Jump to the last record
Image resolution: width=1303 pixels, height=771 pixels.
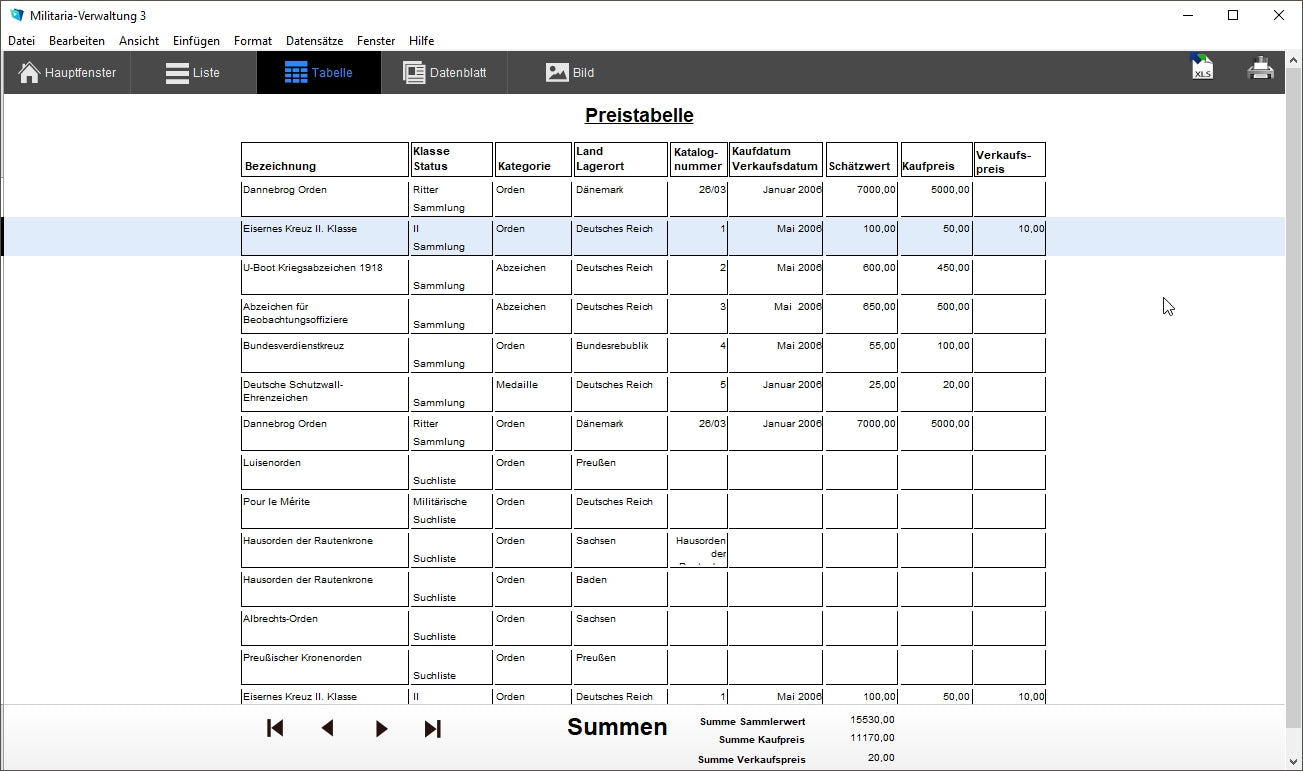tap(433, 729)
